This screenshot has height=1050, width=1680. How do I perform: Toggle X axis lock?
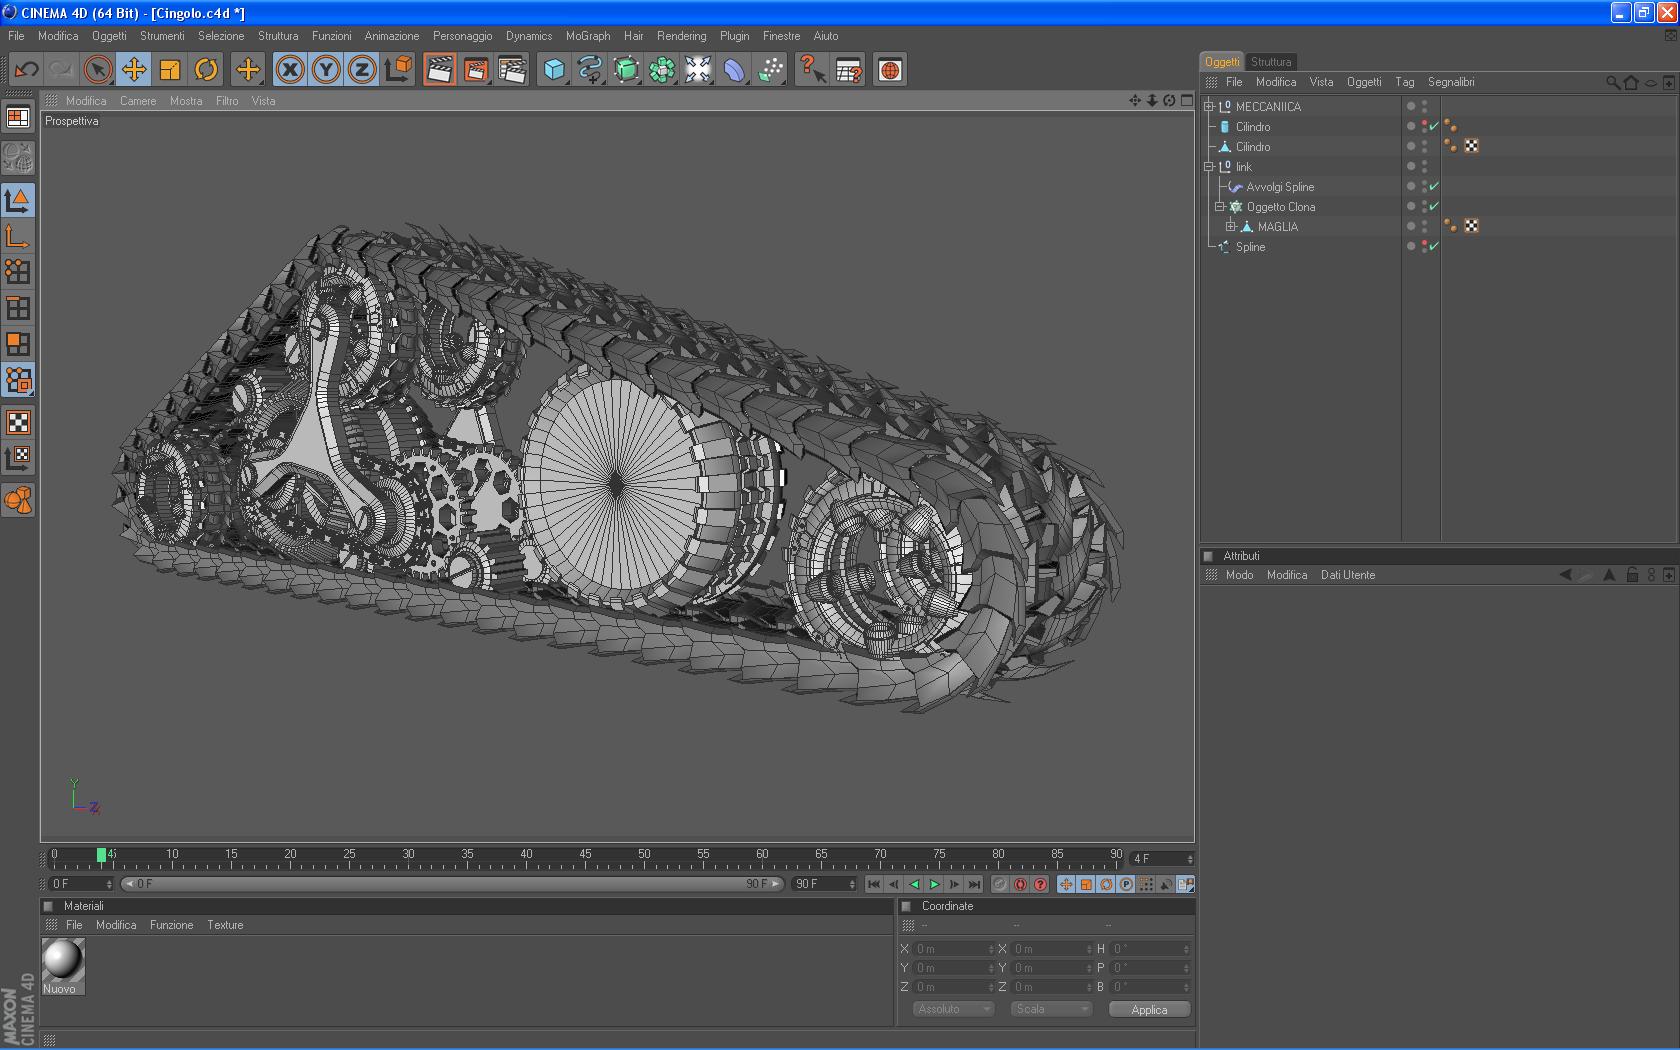[x=290, y=70]
